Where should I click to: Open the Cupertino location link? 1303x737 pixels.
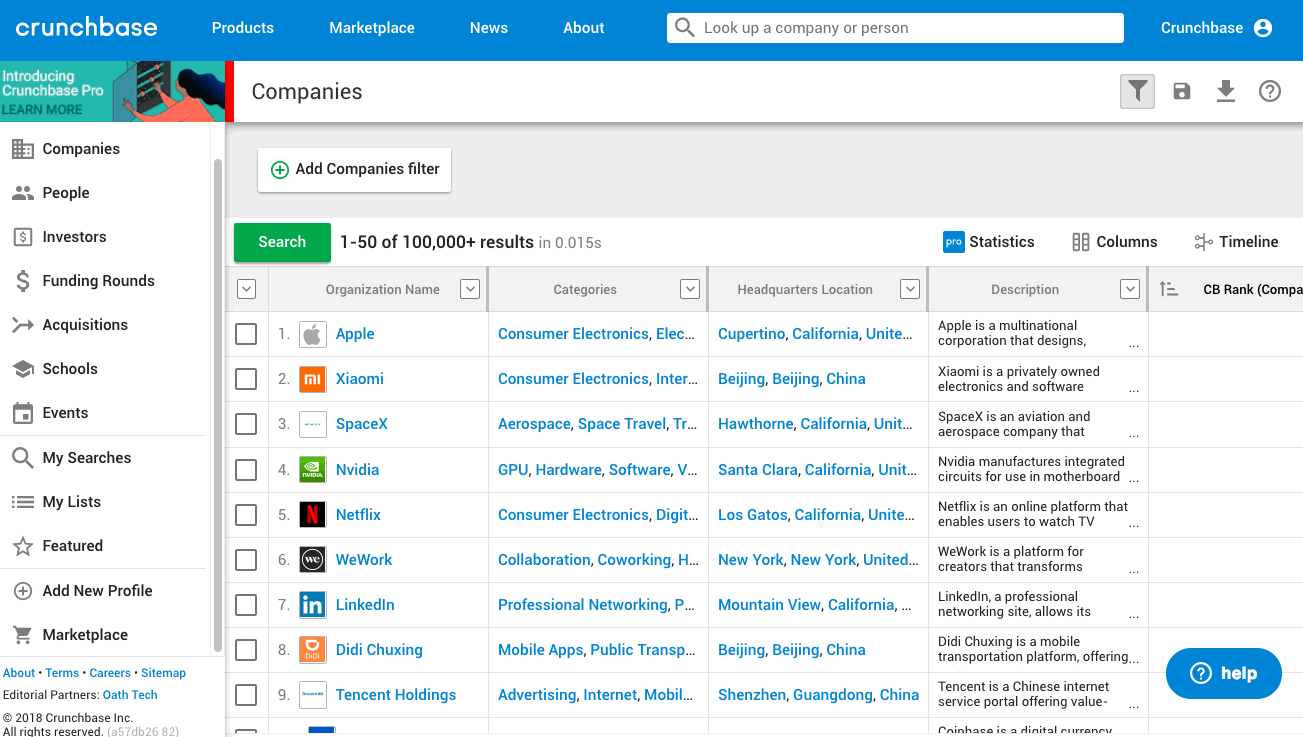(752, 334)
